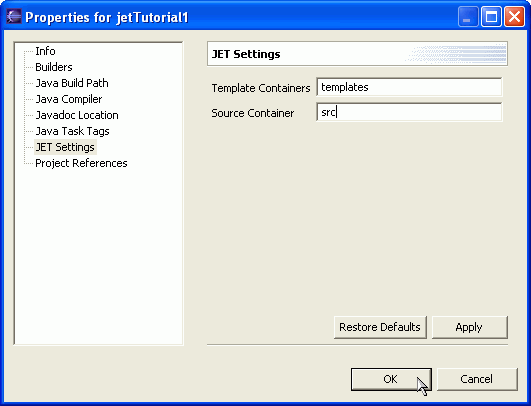Viewport: 531px width, 406px height.
Task: Click the Properties for jetTutorial1 title bar
Action: point(237,17)
